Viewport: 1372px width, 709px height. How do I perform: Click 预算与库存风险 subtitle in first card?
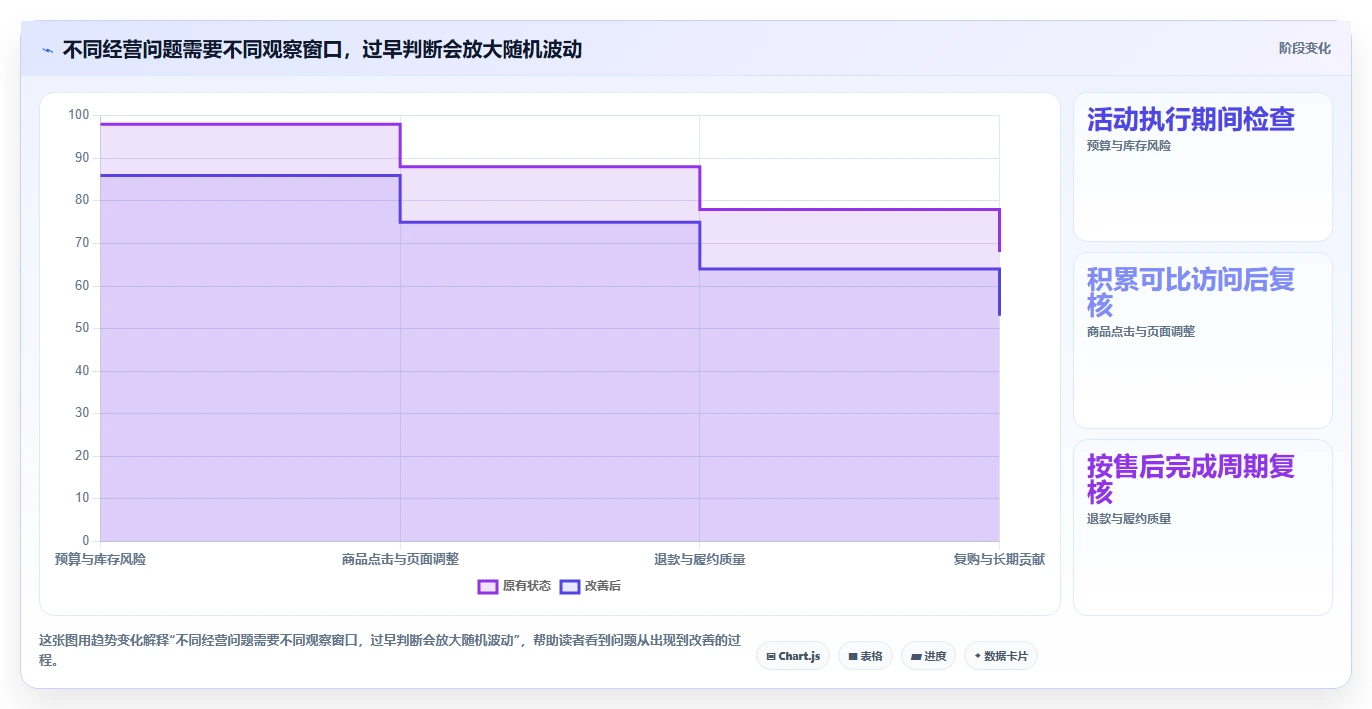pos(1128,146)
